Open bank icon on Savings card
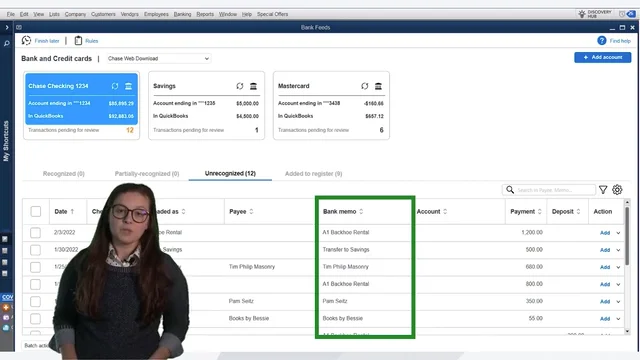Viewport: 640px width, 360px height. point(253,86)
